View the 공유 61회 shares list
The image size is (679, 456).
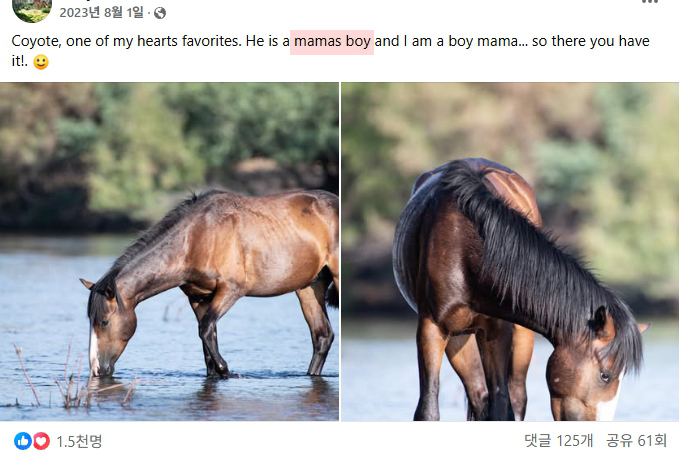click(636, 440)
